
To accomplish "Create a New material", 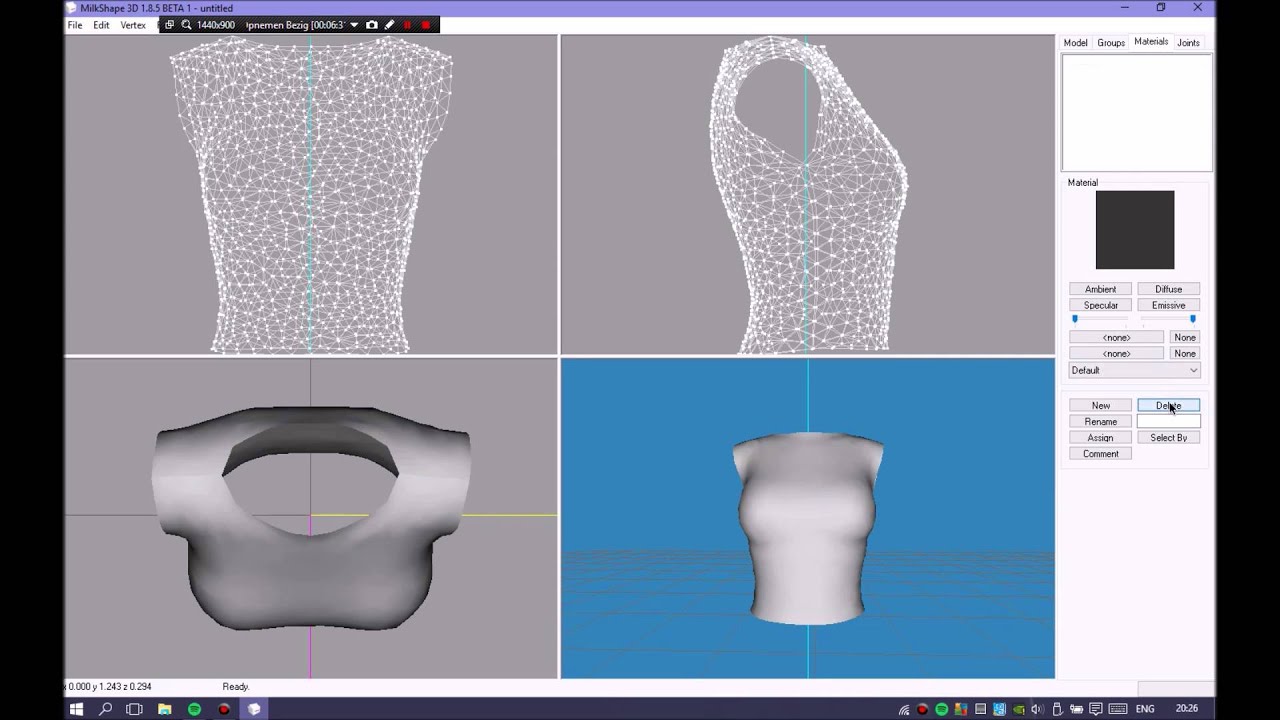I will (1100, 405).
